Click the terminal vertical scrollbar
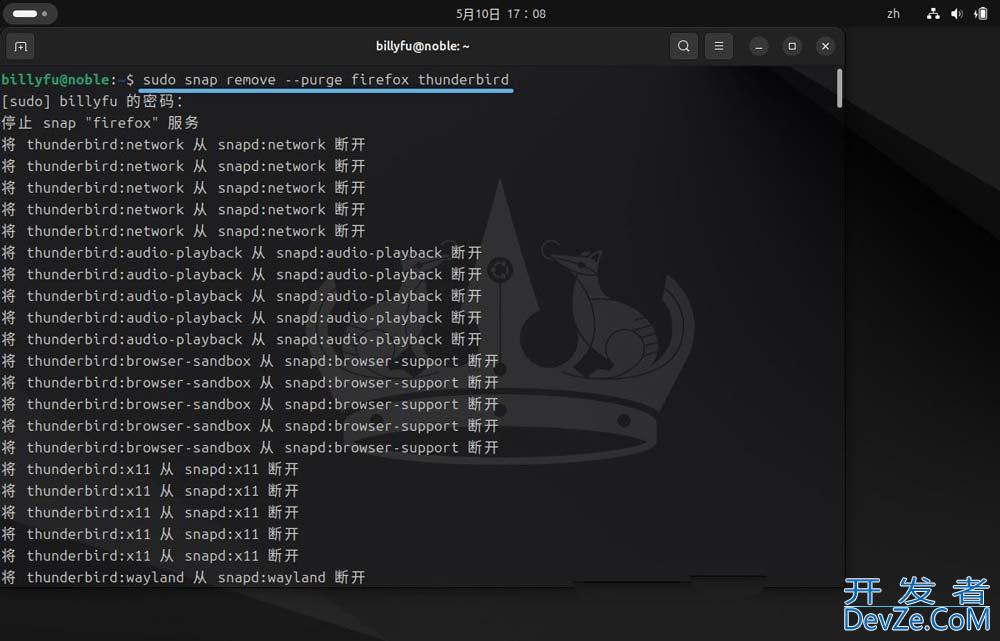The height and width of the screenshot is (641, 1000). (x=839, y=88)
